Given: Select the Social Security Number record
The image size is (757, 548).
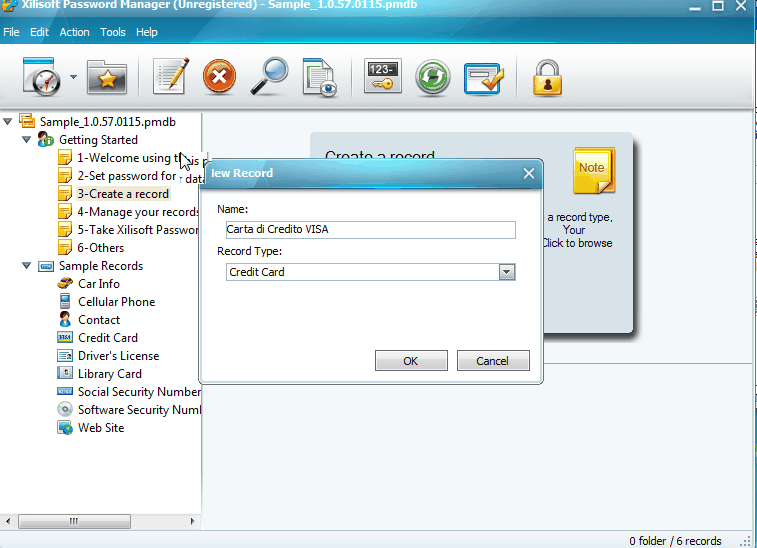Looking at the screenshot, I should click(x=139, y=392).
